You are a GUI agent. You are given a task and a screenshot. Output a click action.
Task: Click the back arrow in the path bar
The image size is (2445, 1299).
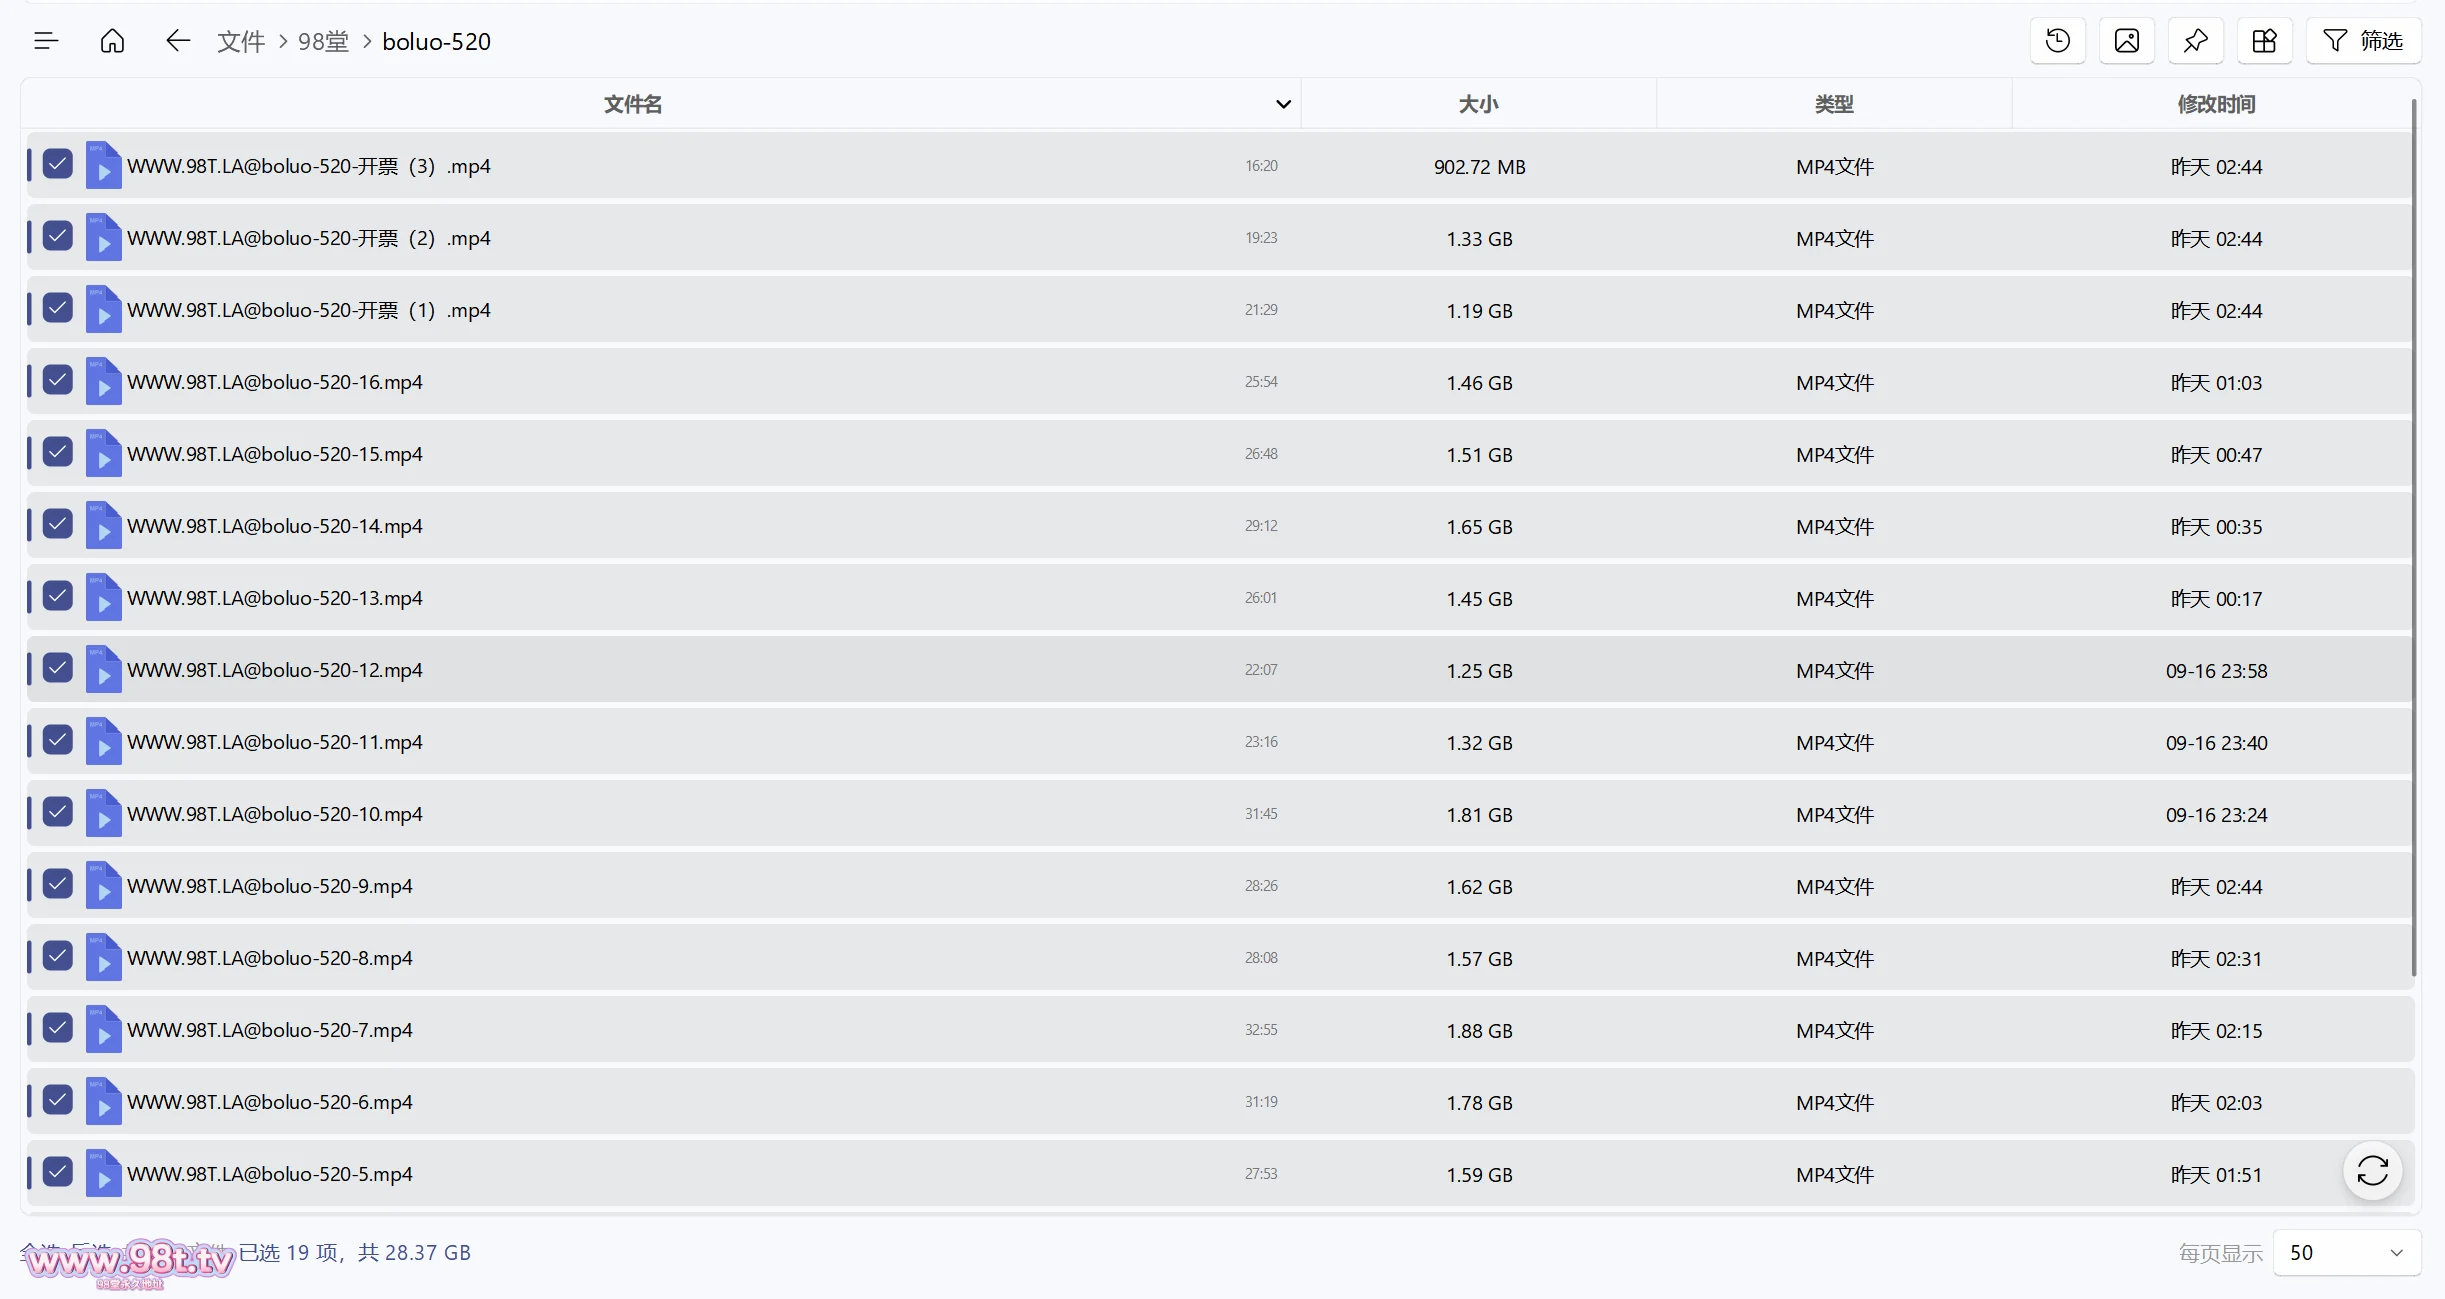coord(177,41)
